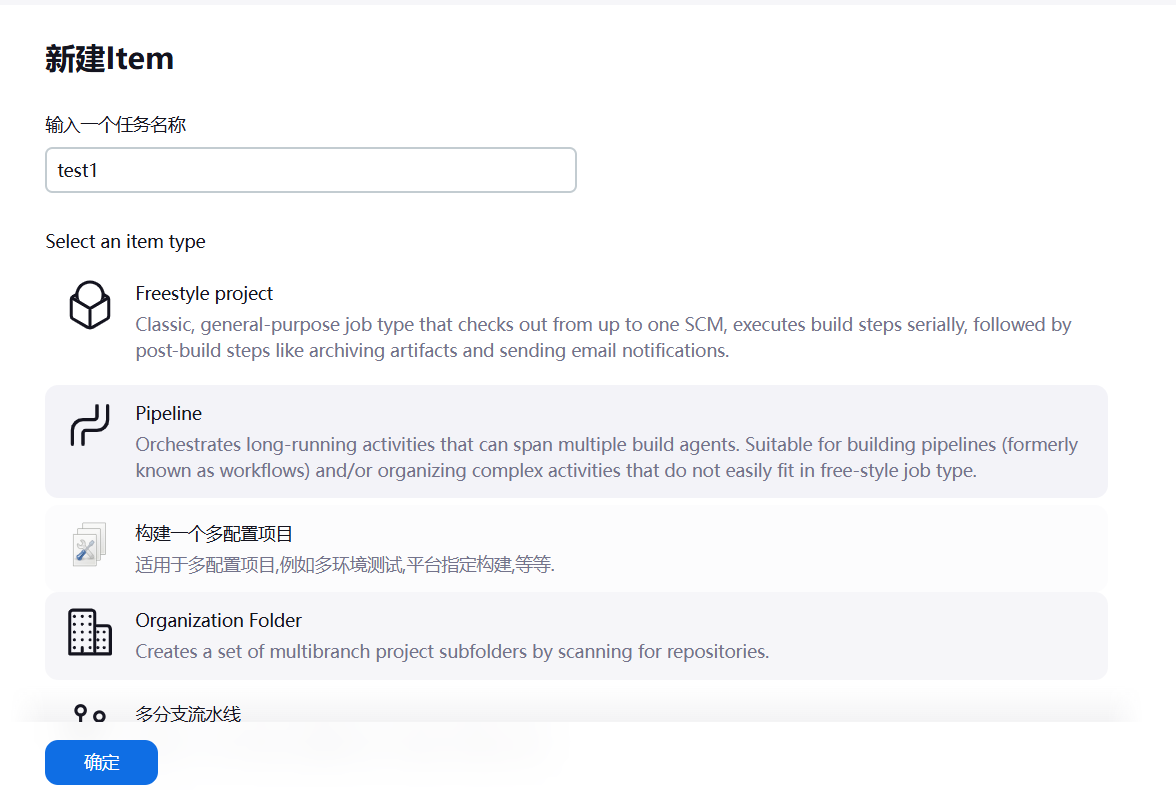Click the Pipeline icon

pyautogui.click(x=90, y=425)
